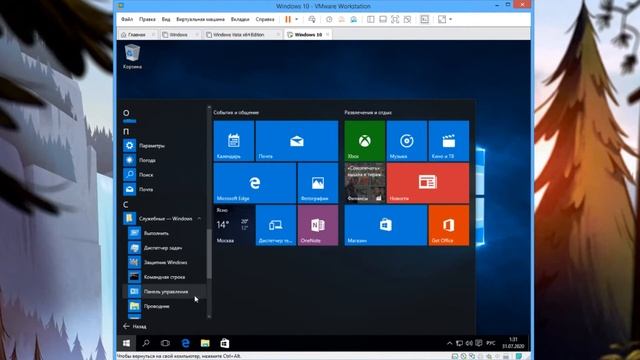Open Проводник from the app list
Image resolution: width=640 pixels, height=360 pixels.
(164, 306)
